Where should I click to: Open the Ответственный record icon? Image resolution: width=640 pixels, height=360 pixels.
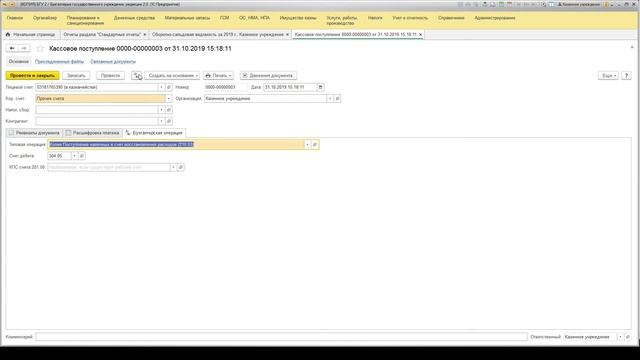click(628, 337)
